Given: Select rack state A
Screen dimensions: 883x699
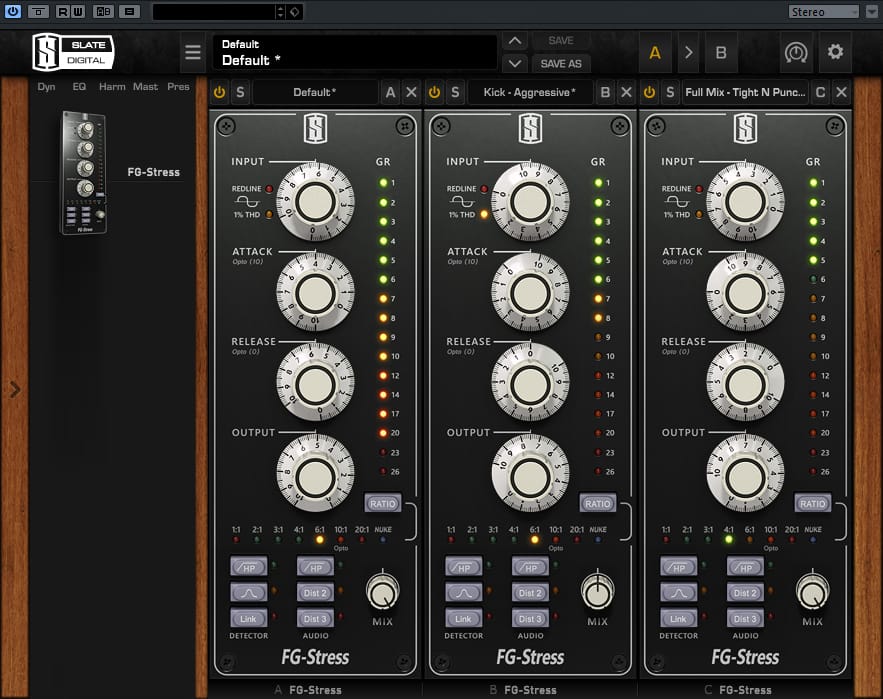Looking at the screenshot, I should [x=655, y=53].
